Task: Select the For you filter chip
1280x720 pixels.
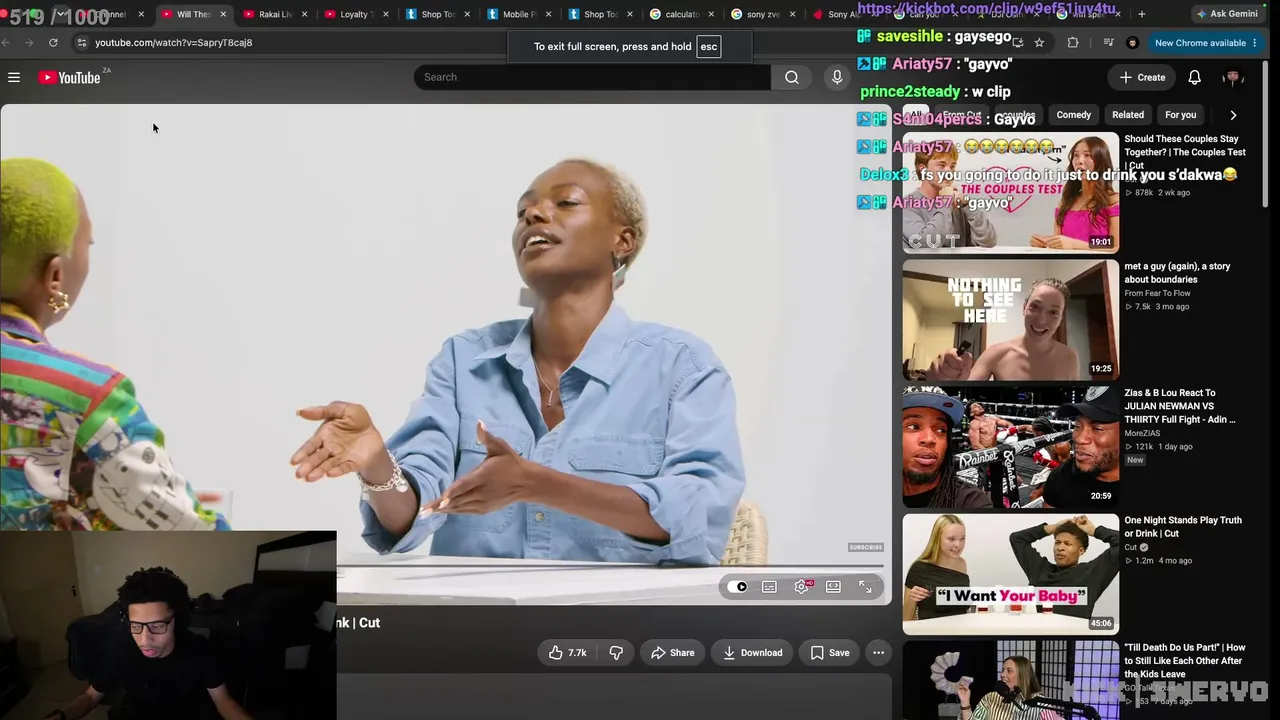Action: [x=1181, y=115]
